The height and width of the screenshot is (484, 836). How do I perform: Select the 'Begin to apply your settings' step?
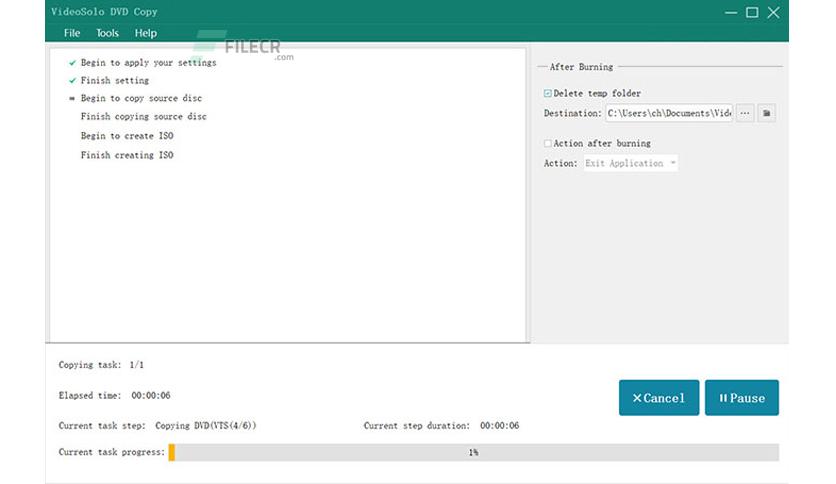(x=149, y=63)
